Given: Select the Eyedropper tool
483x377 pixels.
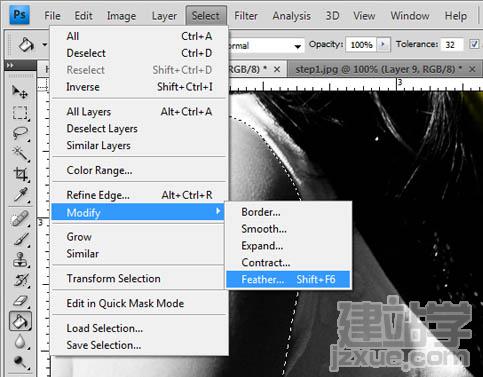Looking at the screenshot, I should pos(20,195).
